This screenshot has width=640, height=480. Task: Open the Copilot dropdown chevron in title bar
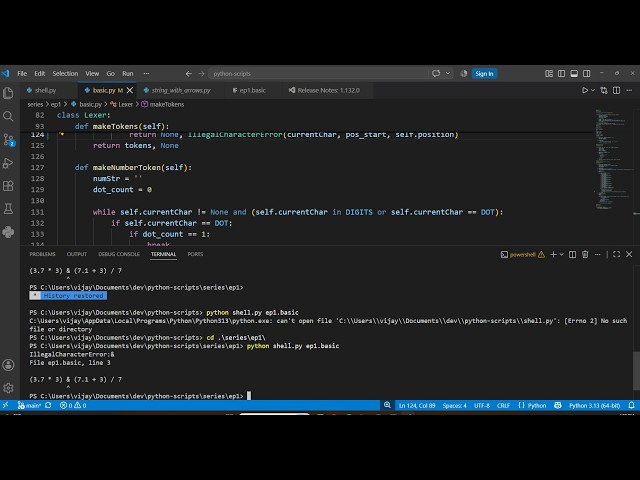pyautogui.click(x=448, y=73)
